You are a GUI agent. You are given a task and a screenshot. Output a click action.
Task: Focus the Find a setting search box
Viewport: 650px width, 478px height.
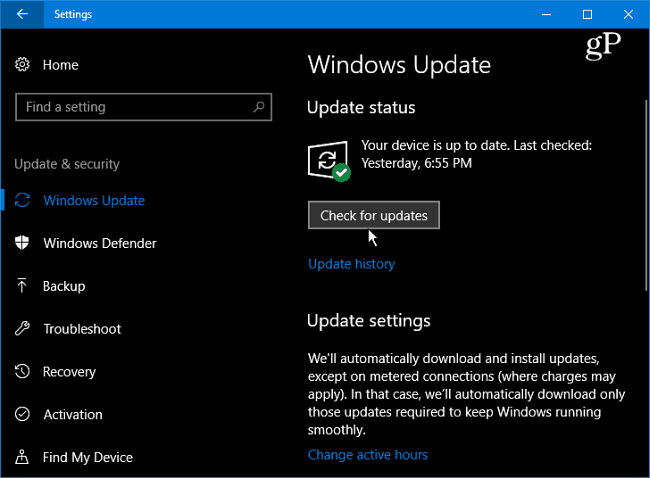(143, 107)
